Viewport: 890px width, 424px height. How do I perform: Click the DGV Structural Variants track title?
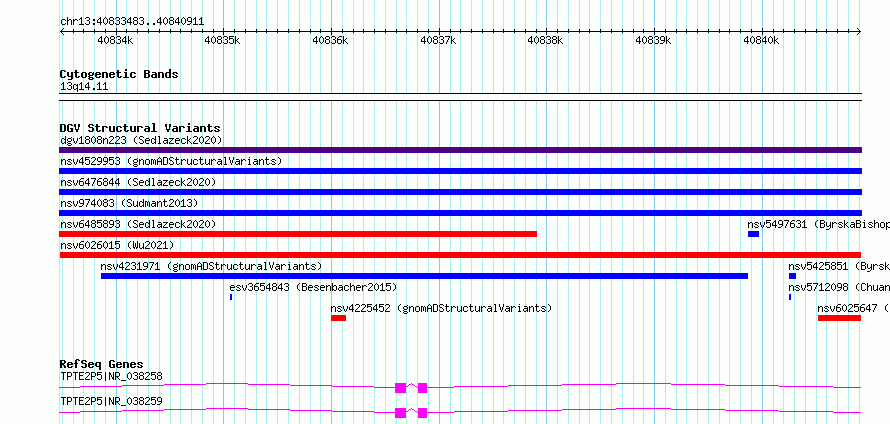(x=140, y=128)
